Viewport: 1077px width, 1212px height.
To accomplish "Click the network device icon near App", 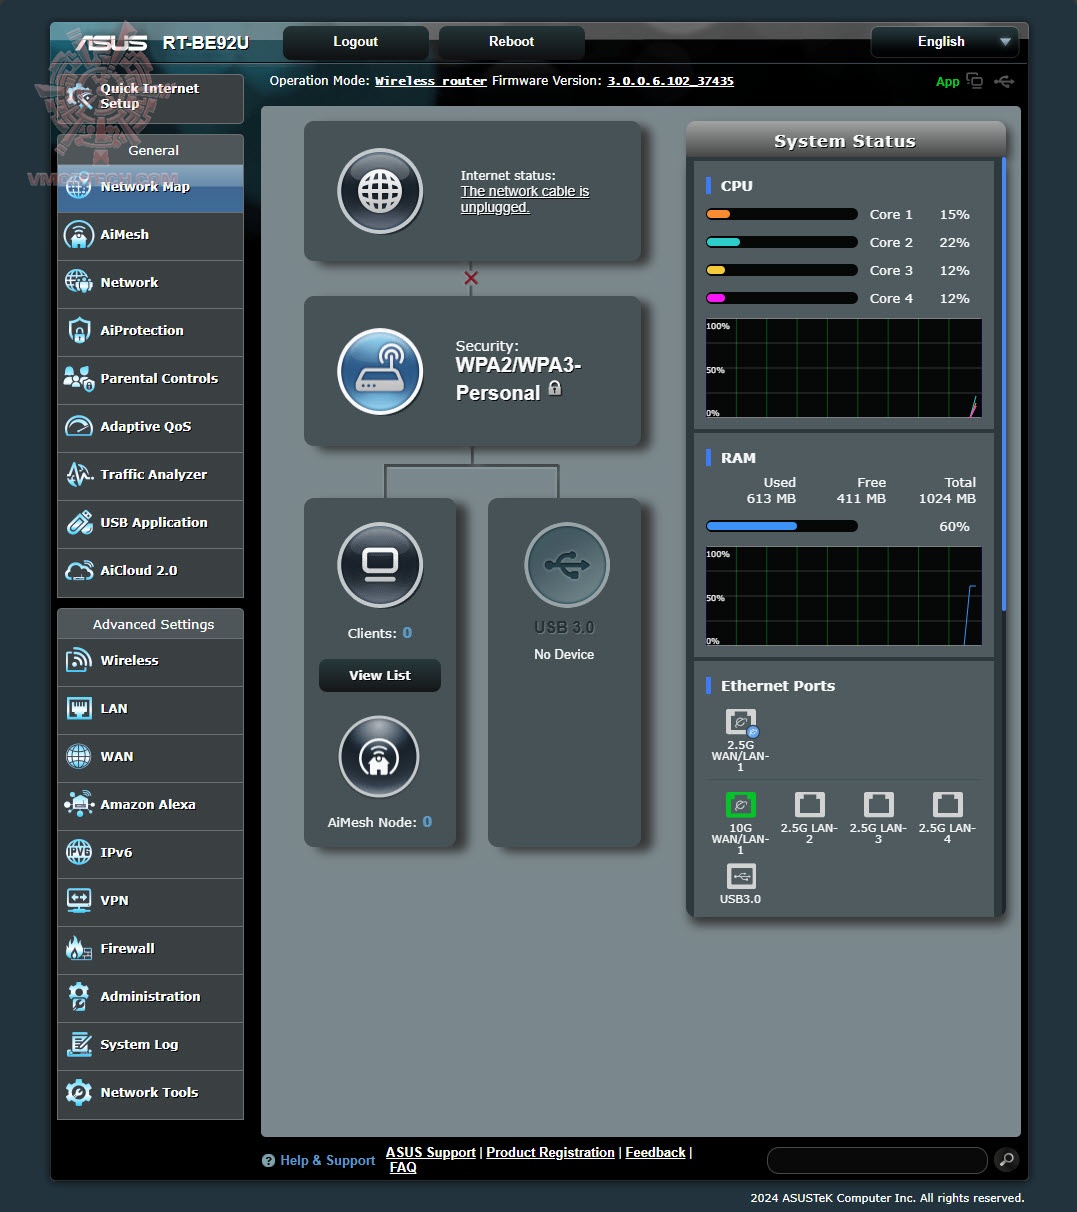I will (x=974, y=81).
